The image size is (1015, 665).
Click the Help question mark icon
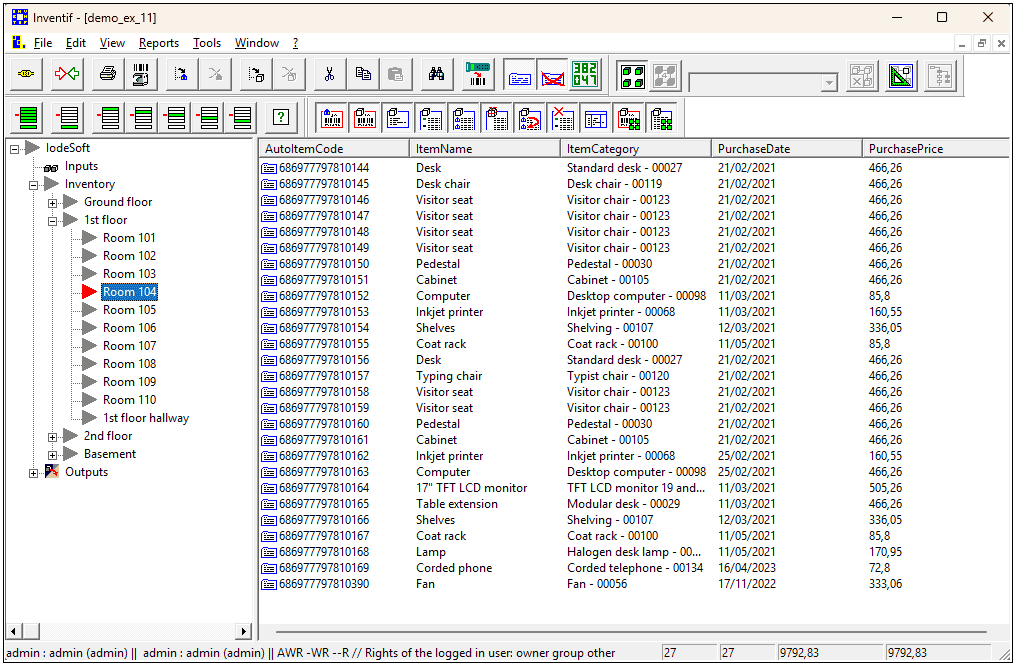[x=281, y=117]
